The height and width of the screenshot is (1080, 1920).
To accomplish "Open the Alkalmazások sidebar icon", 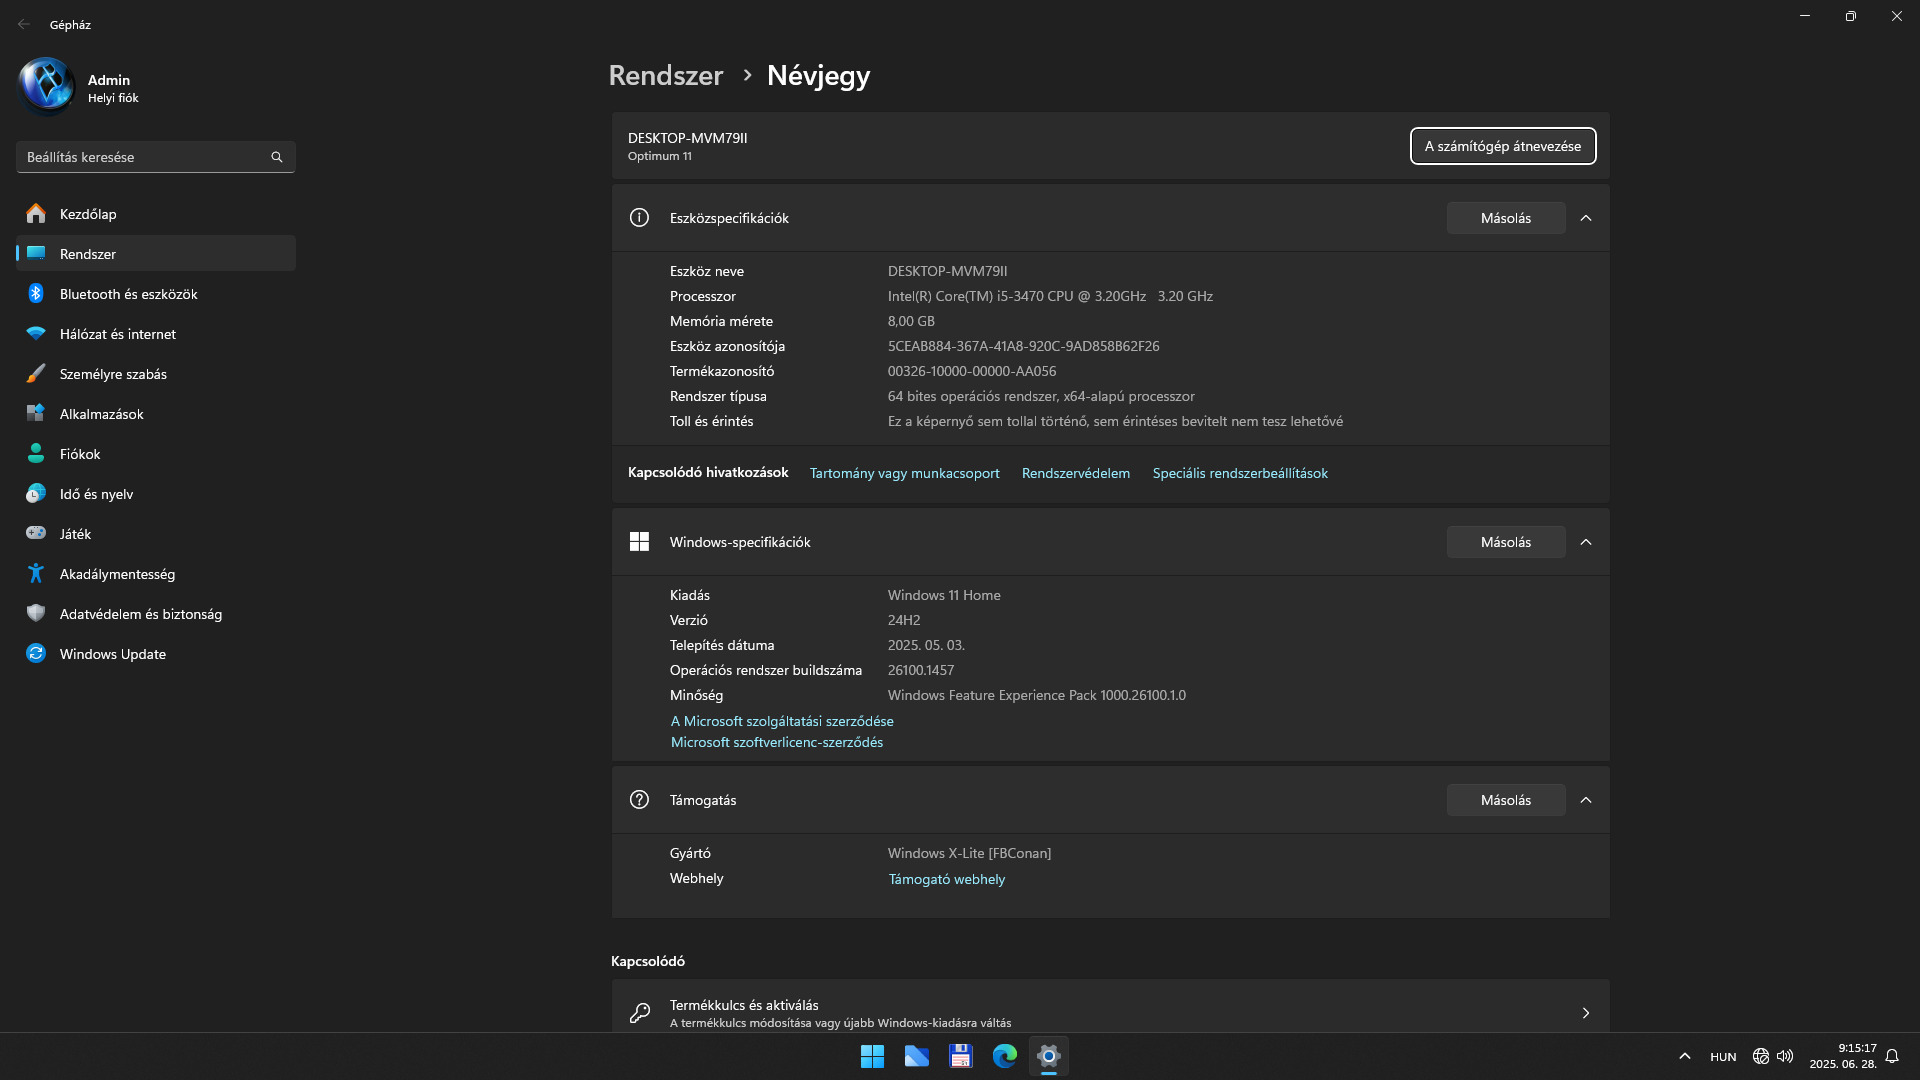I will (x=36, y=414).
